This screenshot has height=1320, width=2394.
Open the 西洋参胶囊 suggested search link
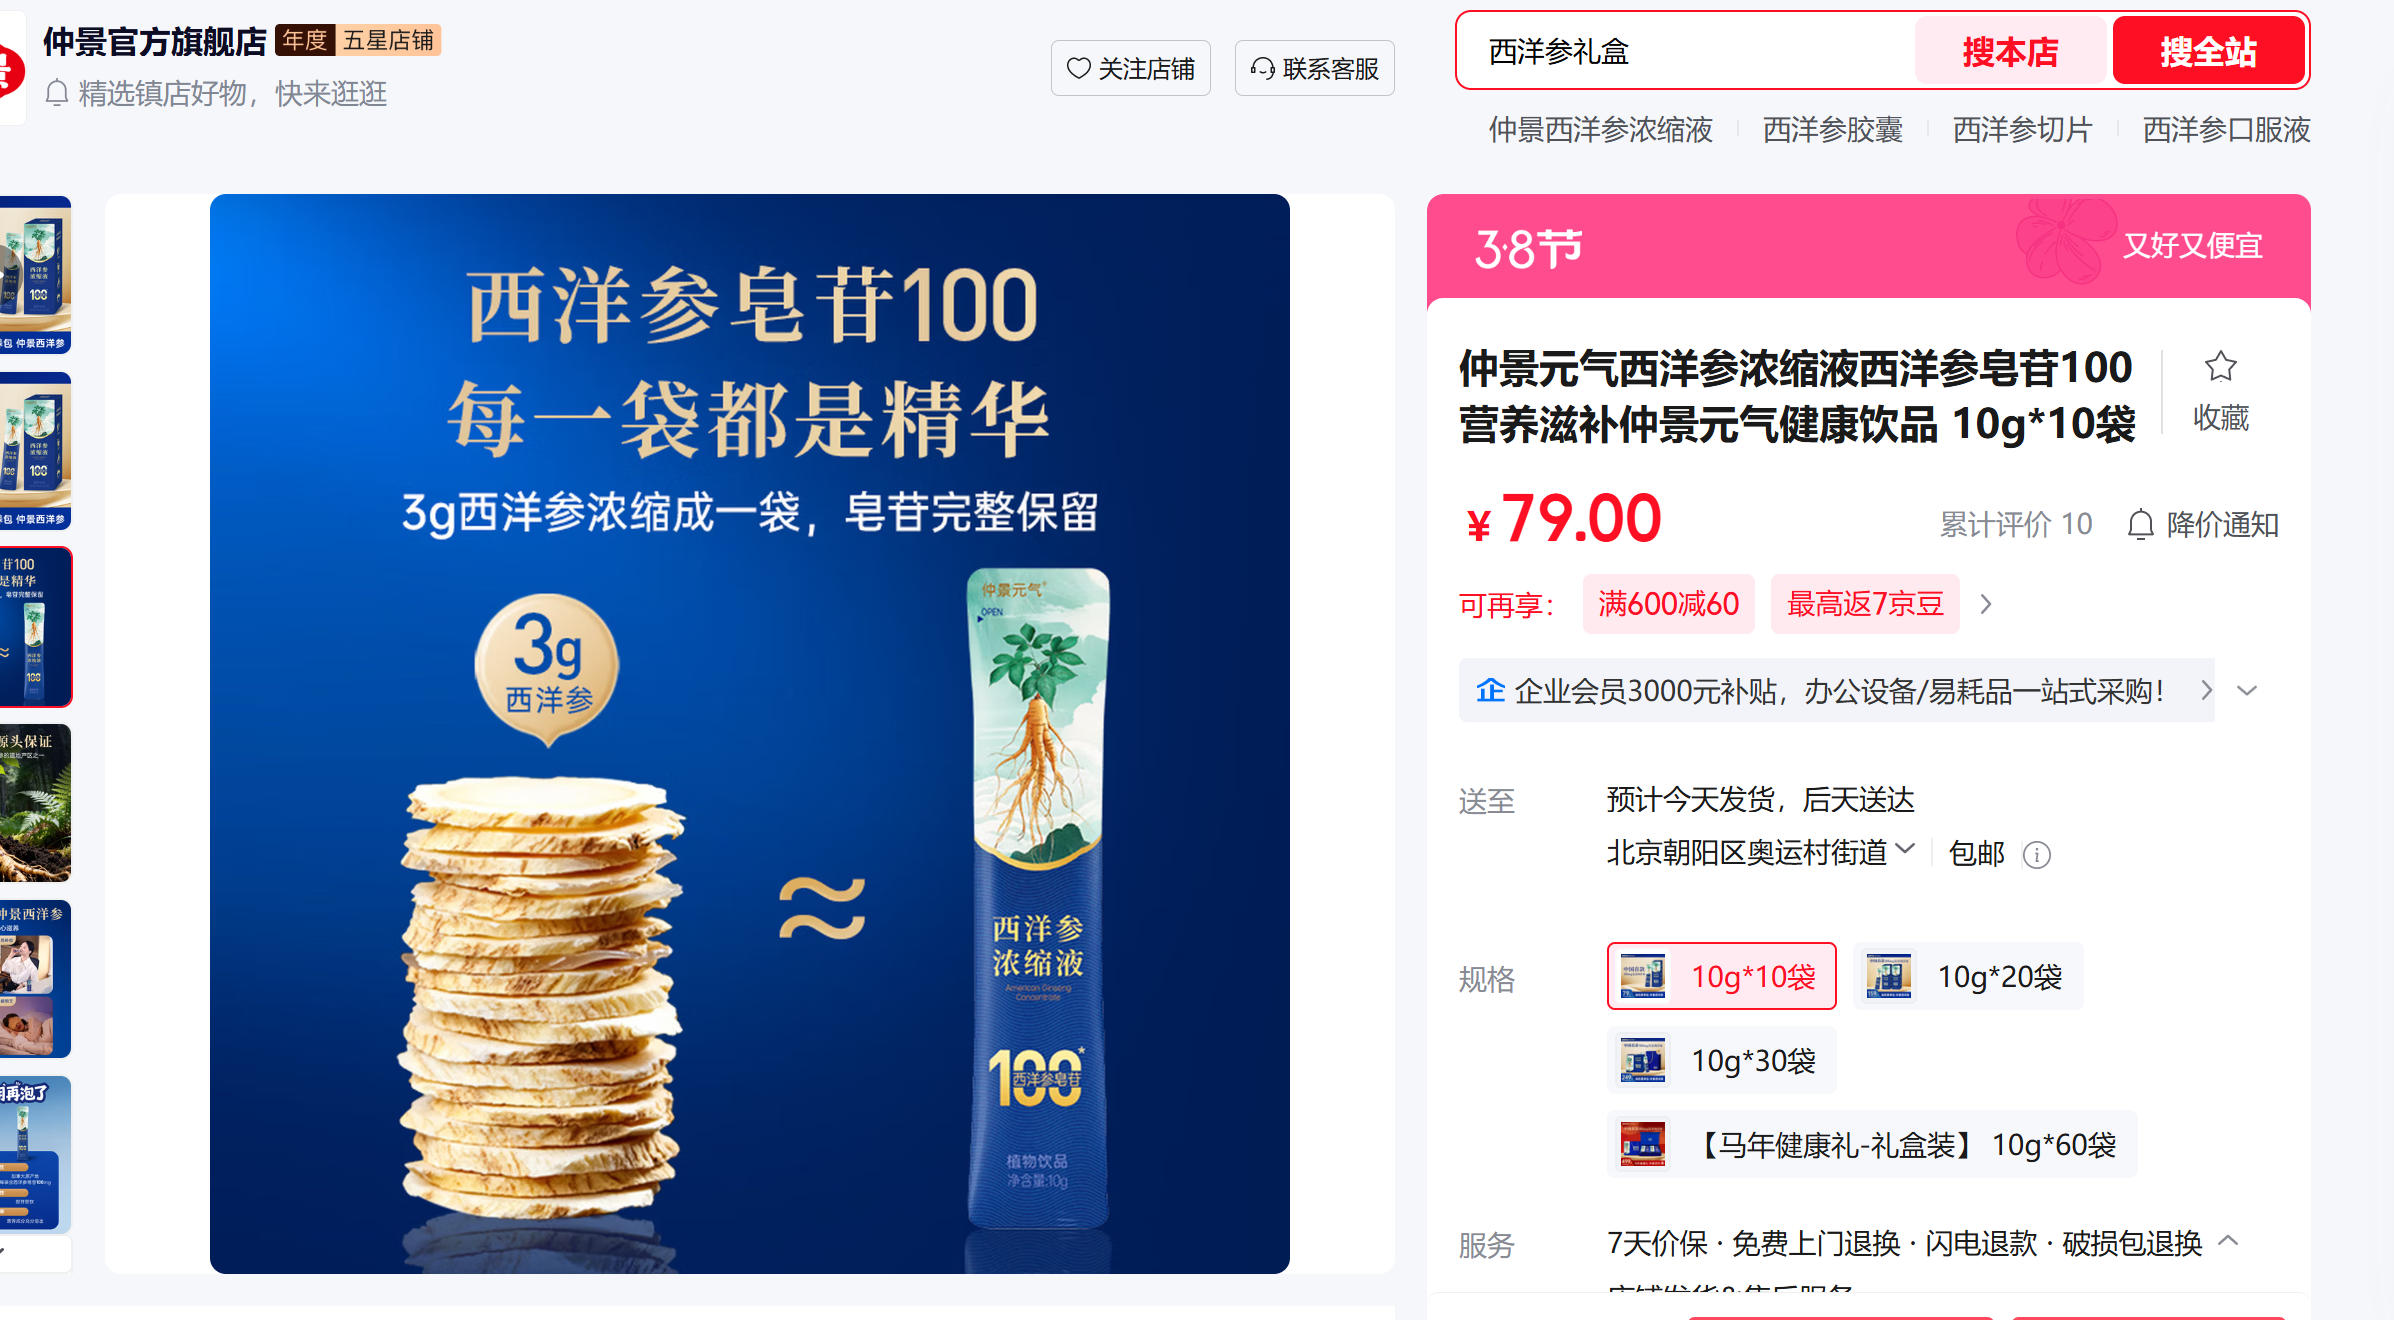pyautogui.click(x=1832, y=130)
